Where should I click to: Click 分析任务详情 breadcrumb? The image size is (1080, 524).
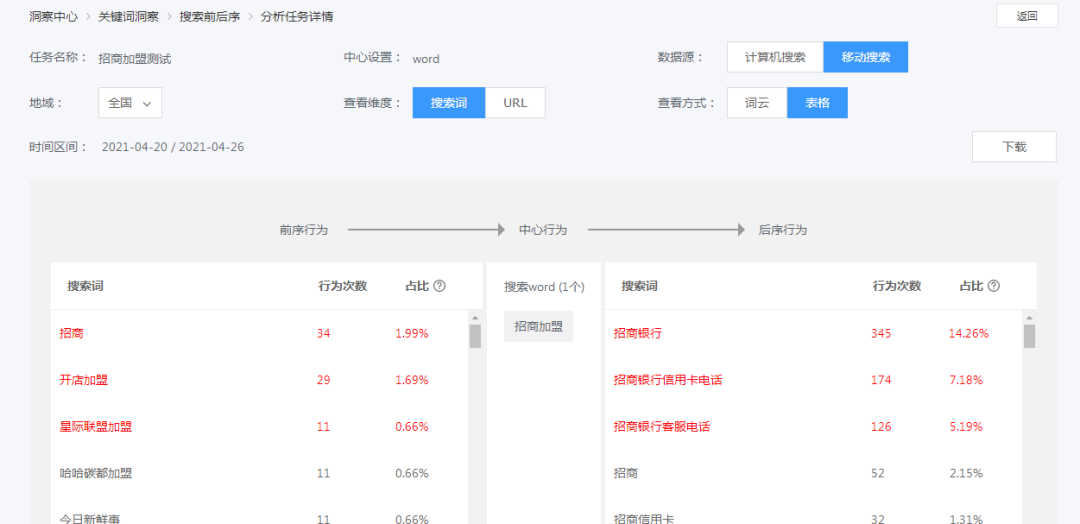click(297, 17)
